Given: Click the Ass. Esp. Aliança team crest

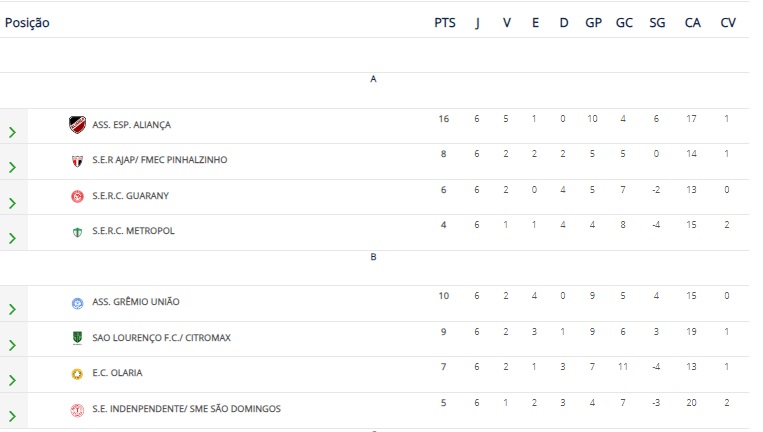Looking at the screenshot, I should pyautogui.click(x=77, y=125).
